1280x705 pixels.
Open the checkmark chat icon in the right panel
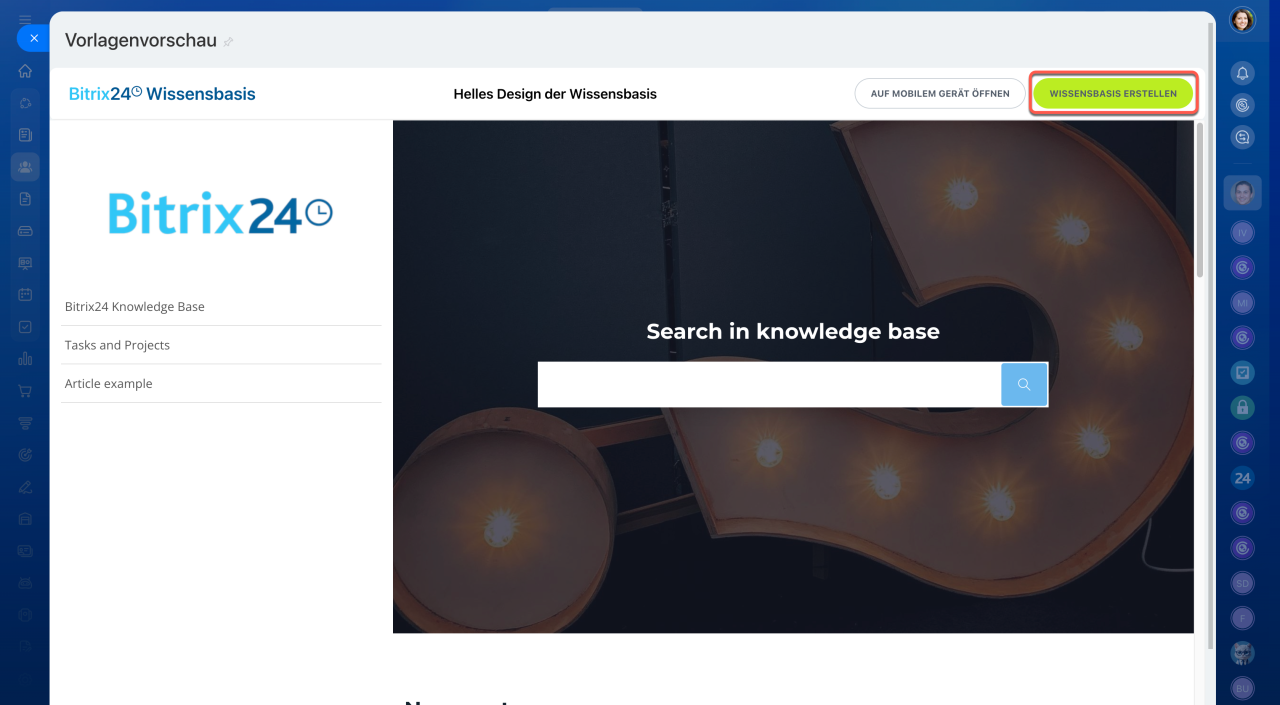tap(1242, 373)
